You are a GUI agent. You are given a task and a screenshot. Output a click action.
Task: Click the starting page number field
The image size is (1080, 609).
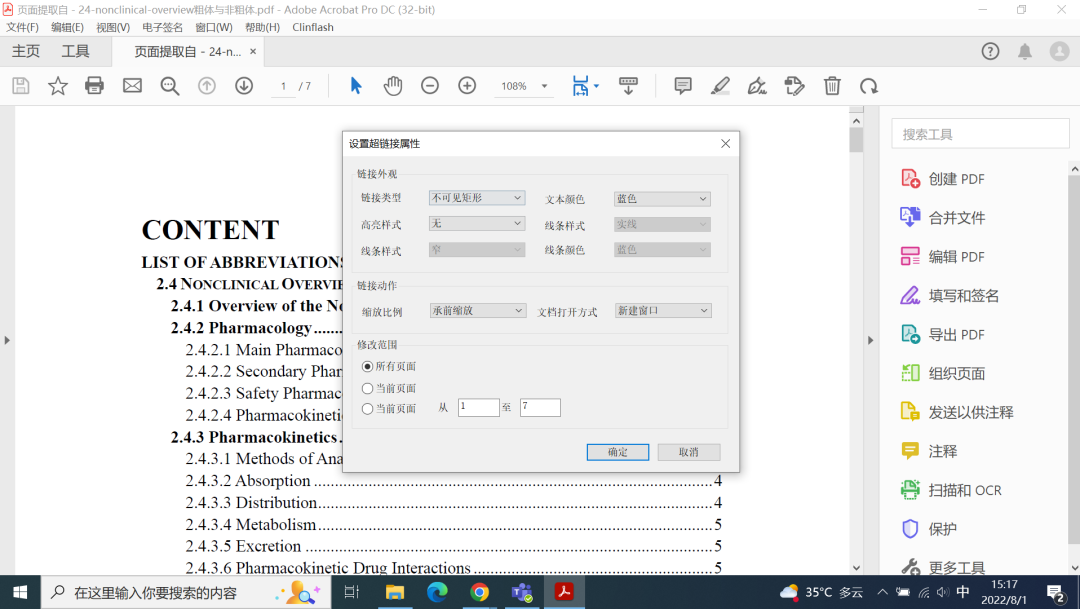478,407
